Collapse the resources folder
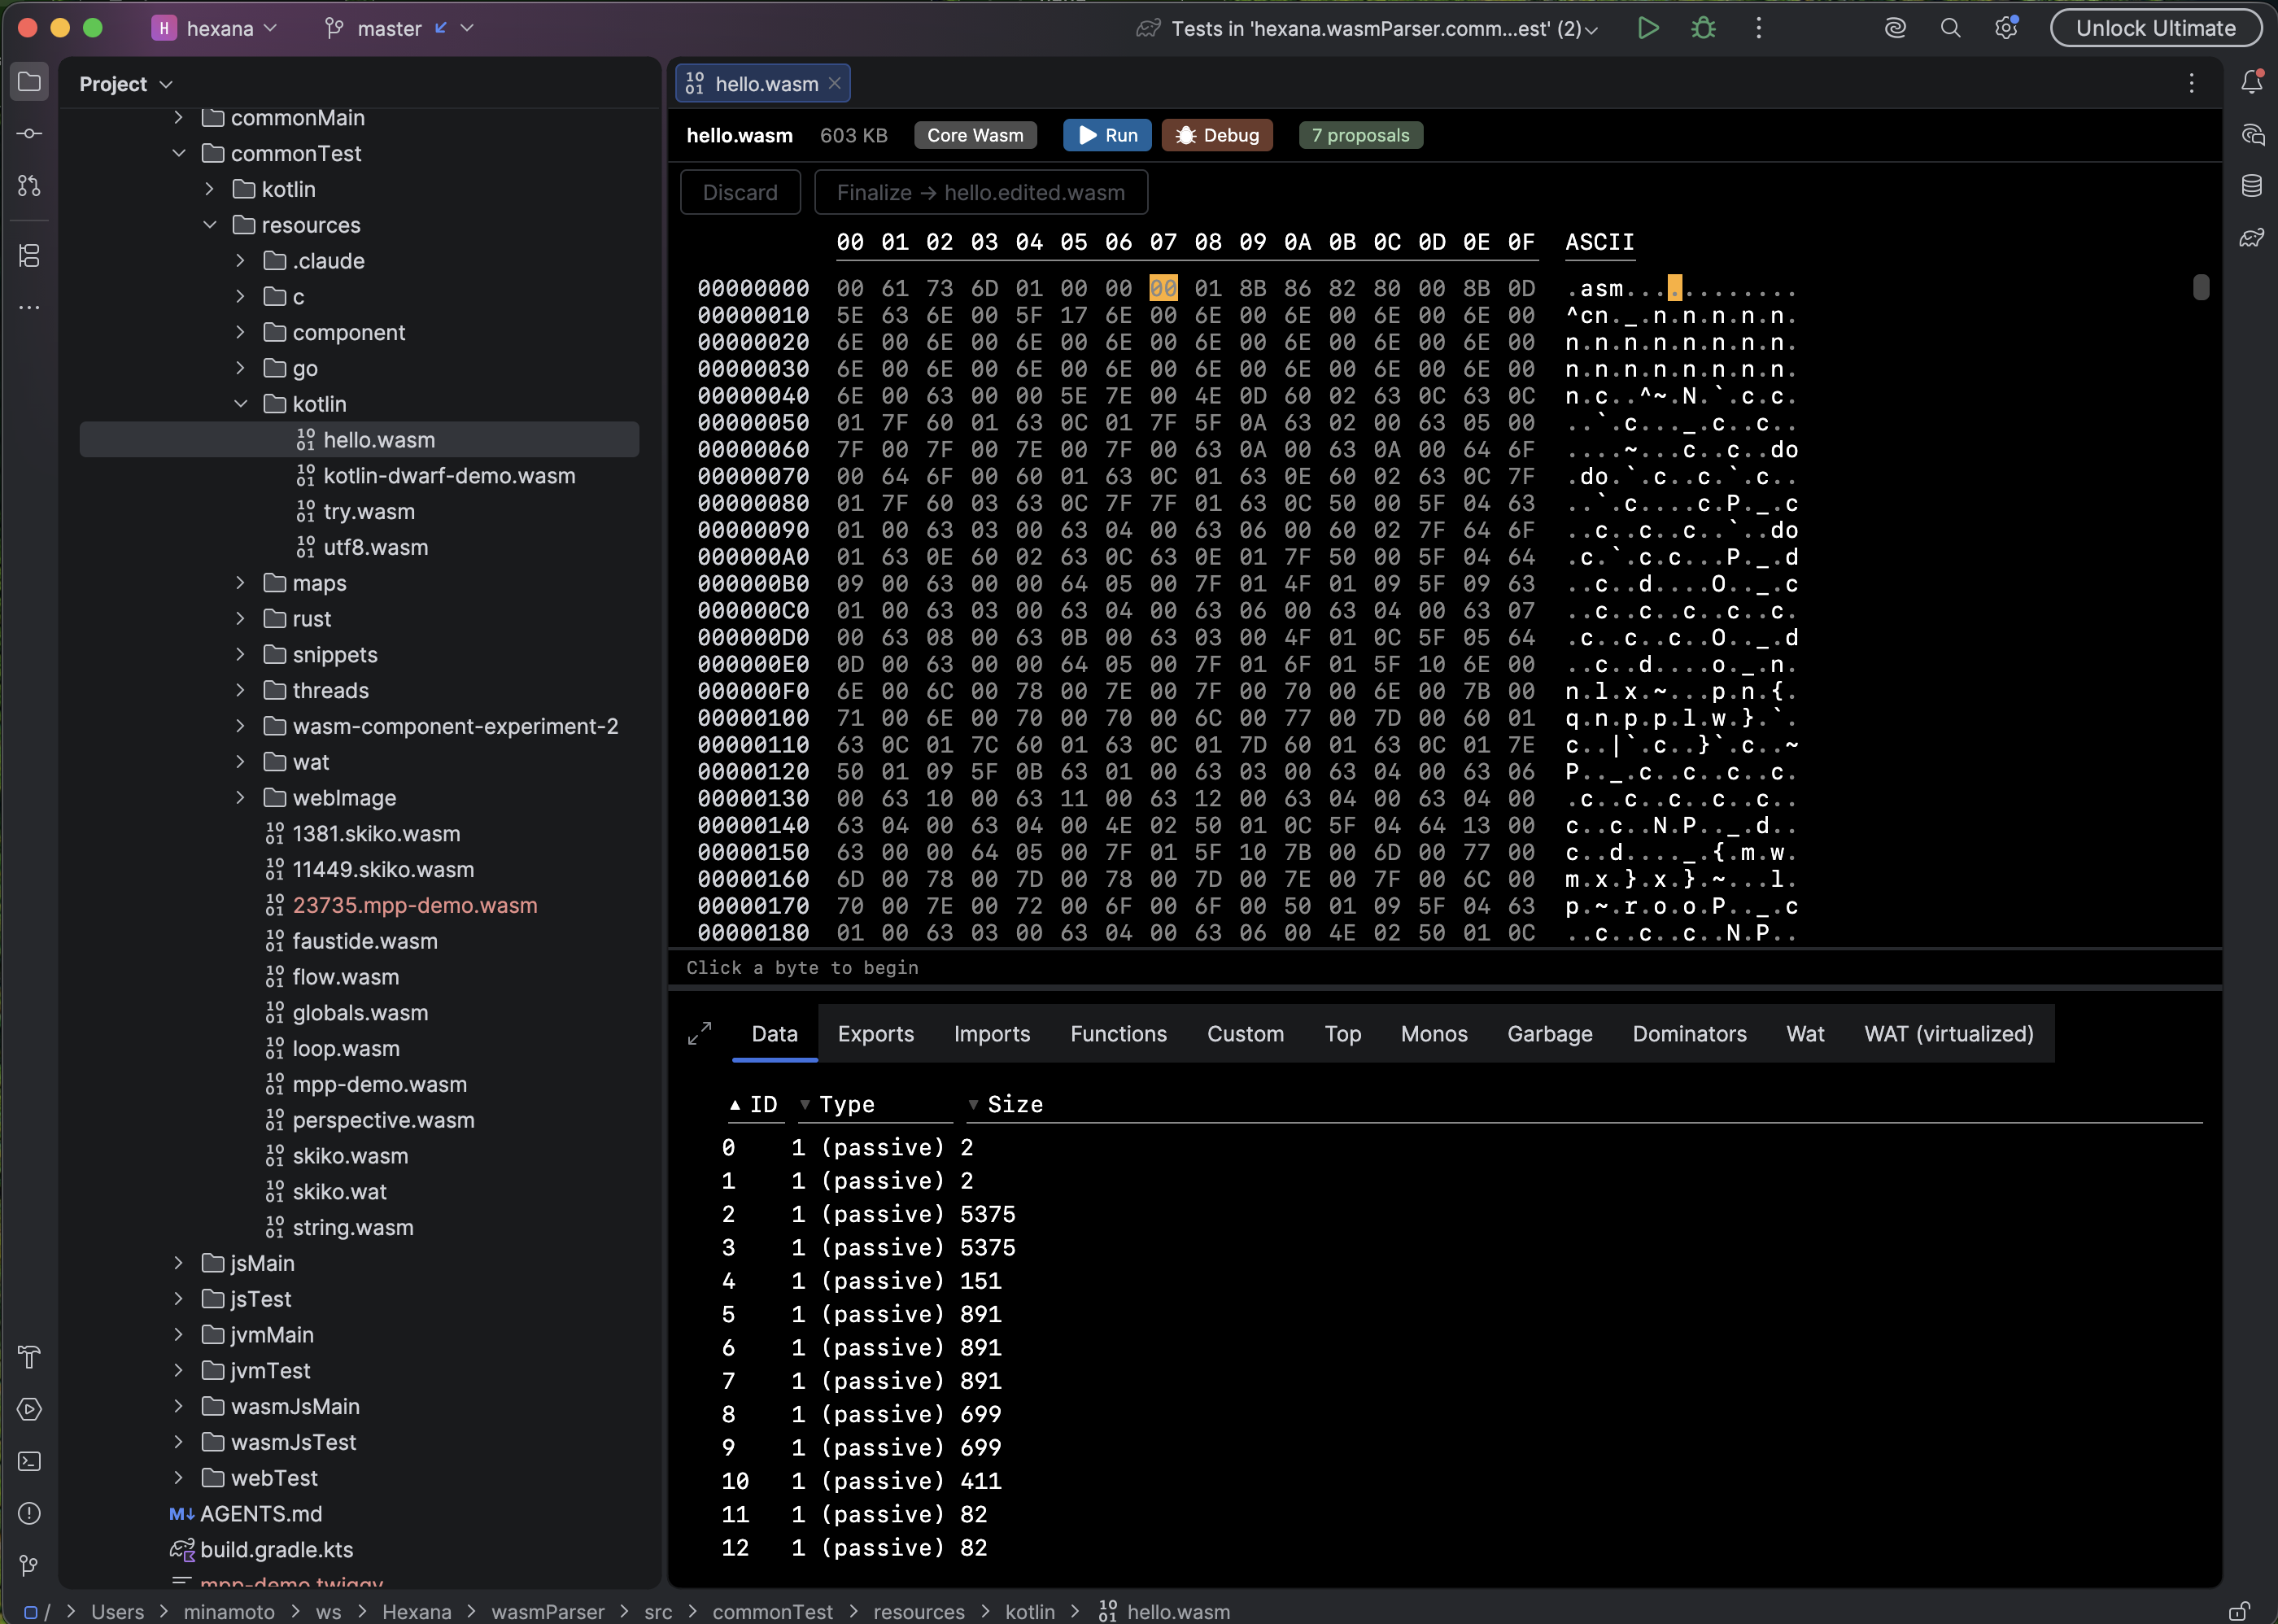 (209, 225)
